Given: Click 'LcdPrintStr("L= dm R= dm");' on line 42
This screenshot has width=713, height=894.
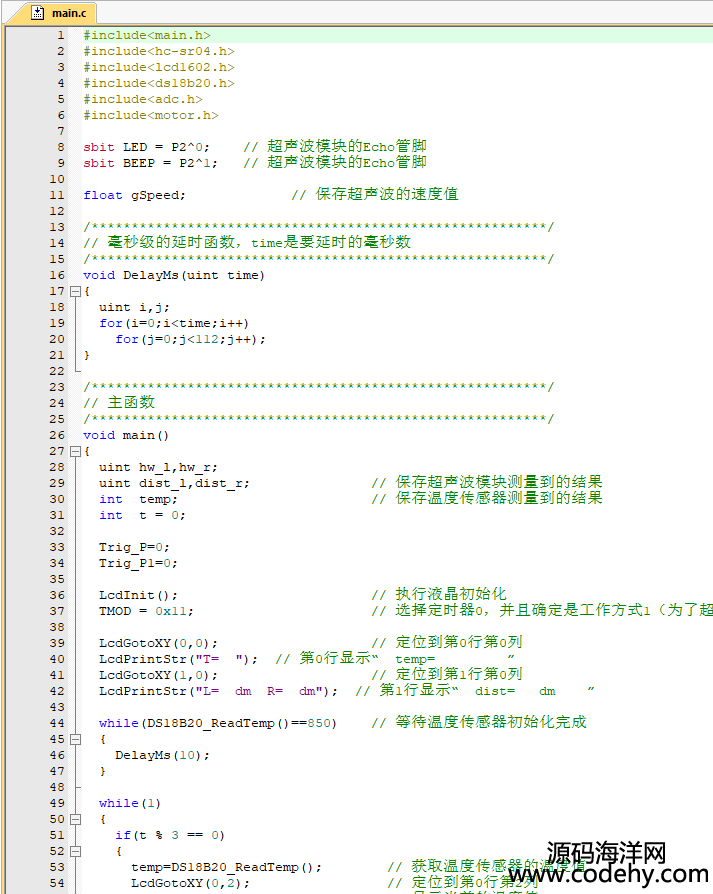Looking at the screenshot, I should [x=218, y=691].
